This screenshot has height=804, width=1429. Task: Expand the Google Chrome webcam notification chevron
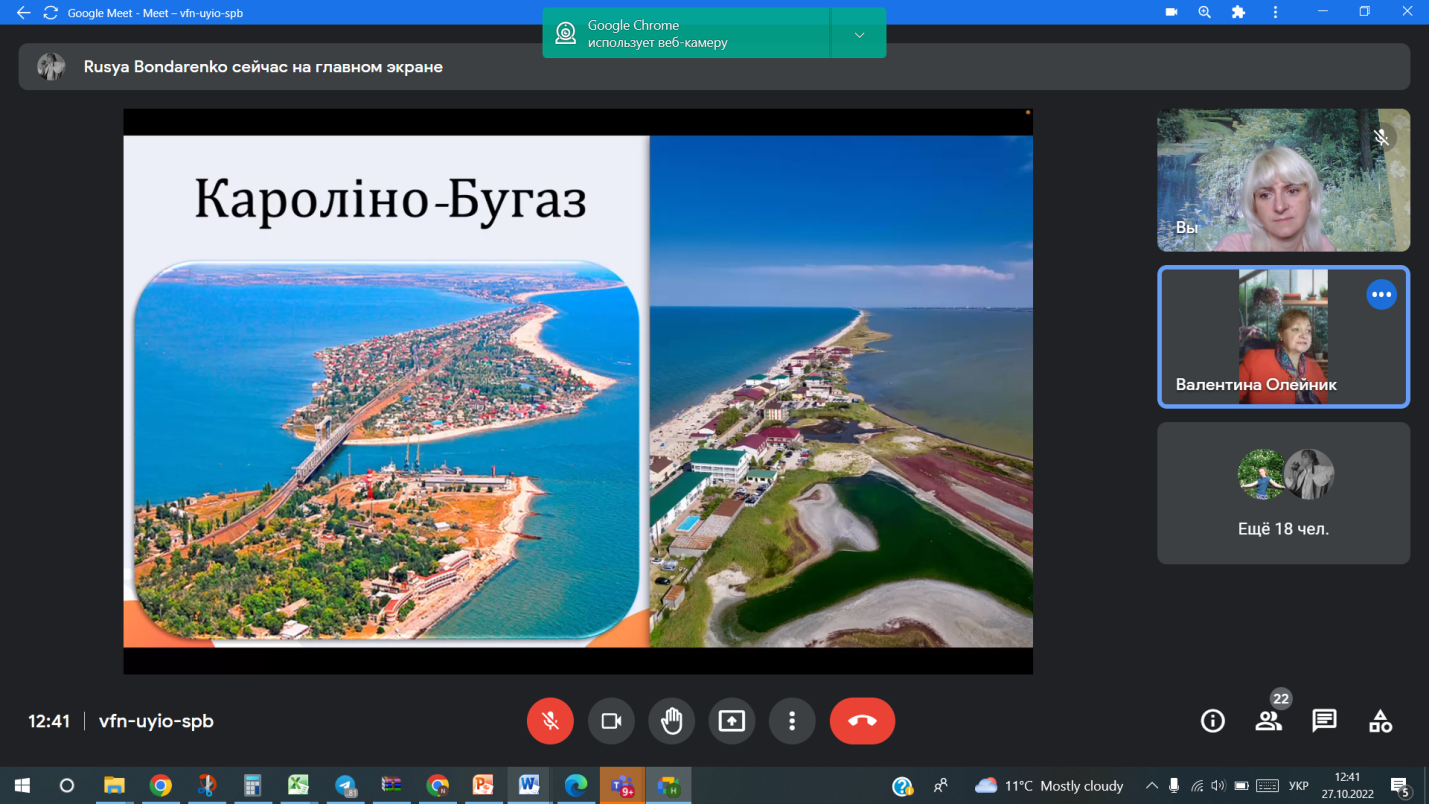click(x=859, y=35)
